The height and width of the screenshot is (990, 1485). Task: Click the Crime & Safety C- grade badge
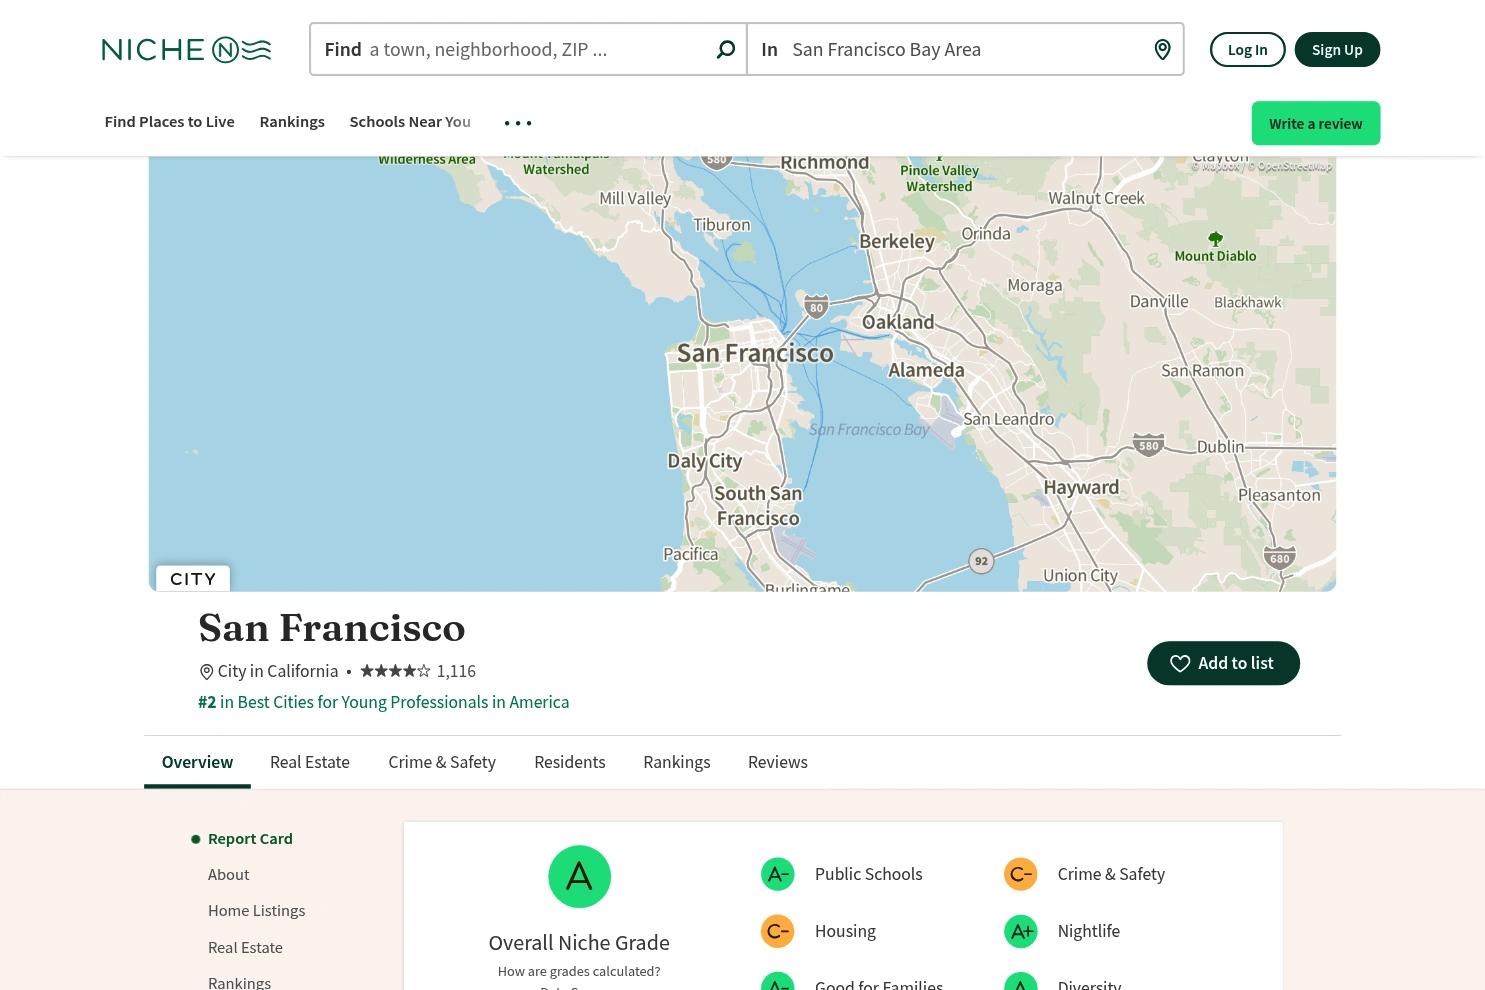[x=1020, y=874]
